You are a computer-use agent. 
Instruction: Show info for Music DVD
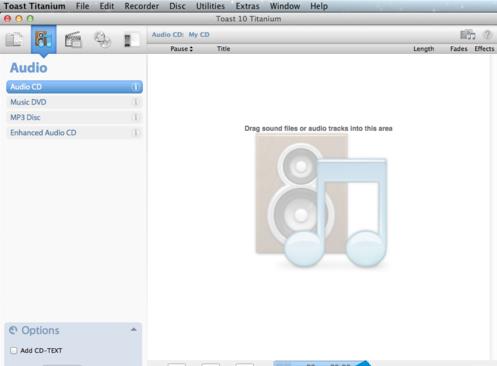click(x=135, y=102)
